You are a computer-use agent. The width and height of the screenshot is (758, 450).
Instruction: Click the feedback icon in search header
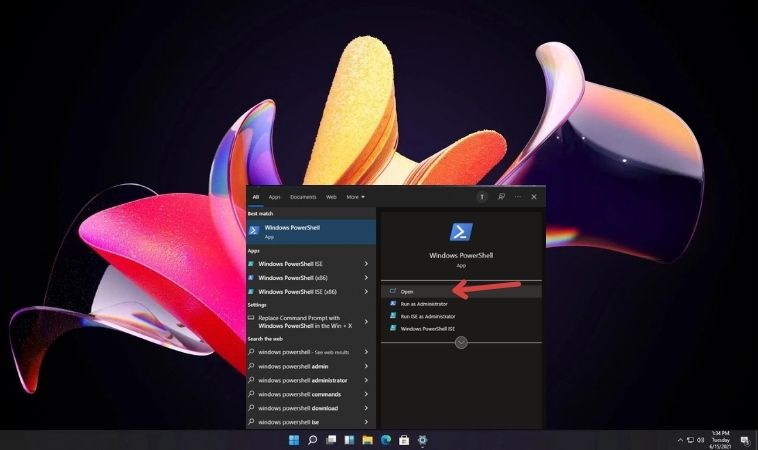(x=501, y=197)
